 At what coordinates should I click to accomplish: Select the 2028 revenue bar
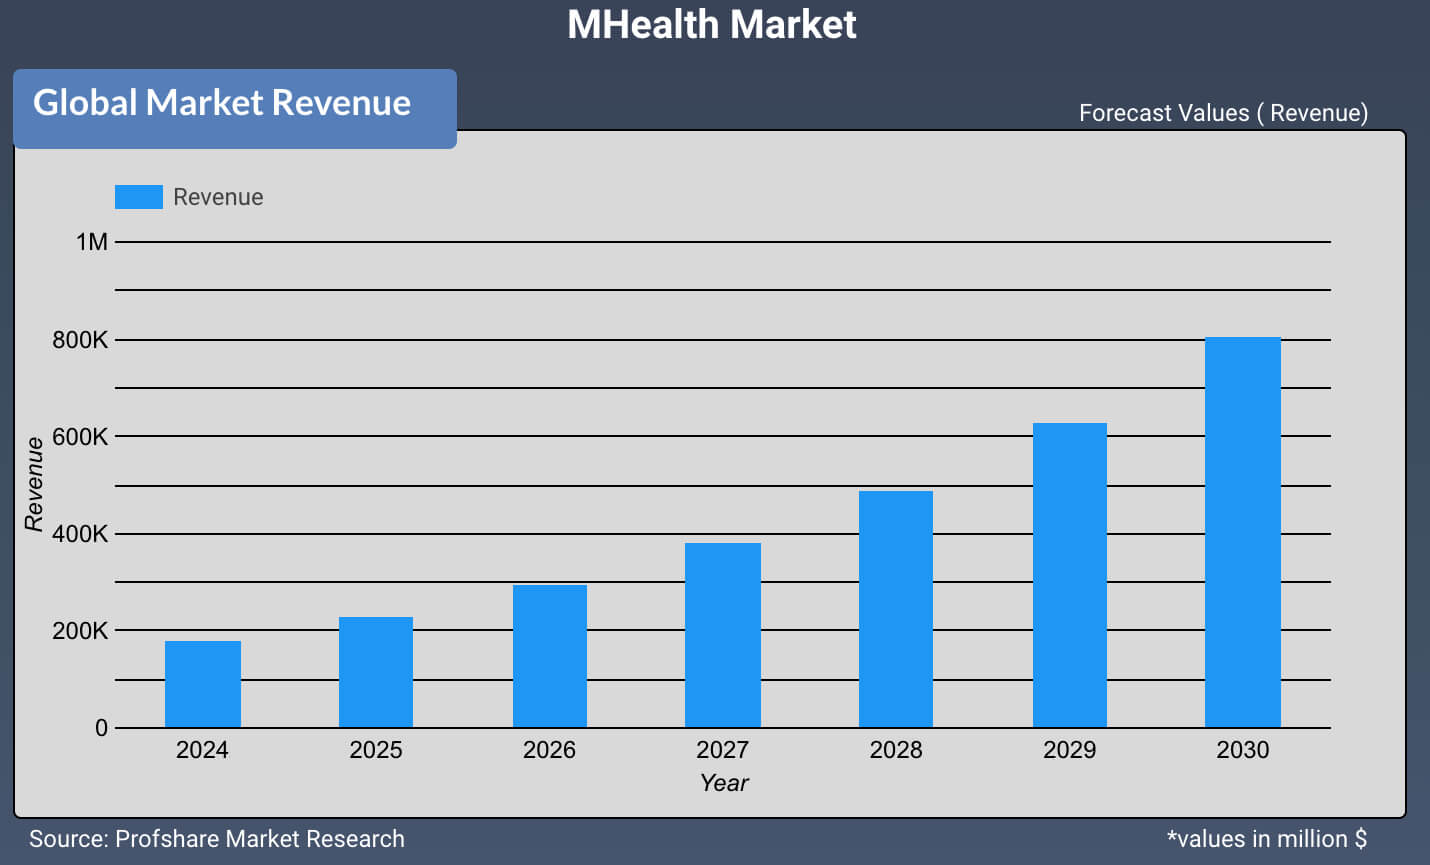pos(896,609)
